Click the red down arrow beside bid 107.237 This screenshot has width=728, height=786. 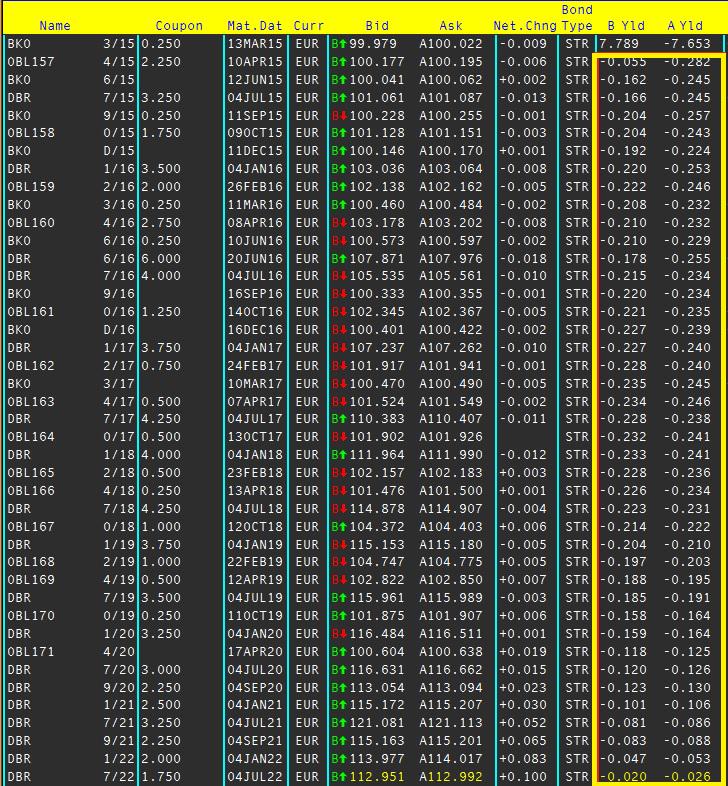[343, 347]
